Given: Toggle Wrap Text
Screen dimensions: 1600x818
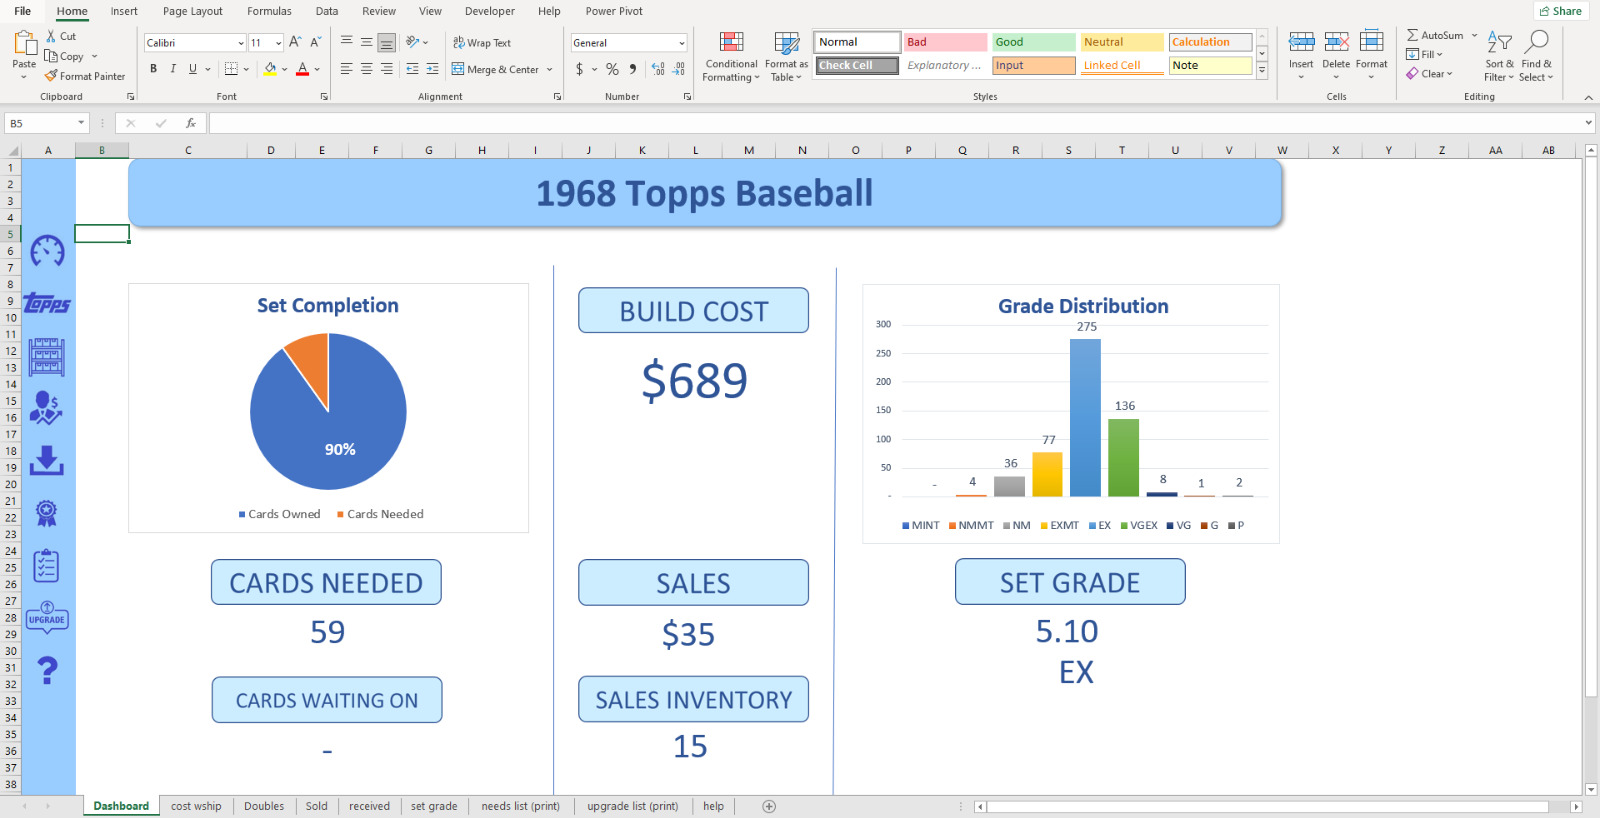Looking at the screenshot, I should 482,43.
